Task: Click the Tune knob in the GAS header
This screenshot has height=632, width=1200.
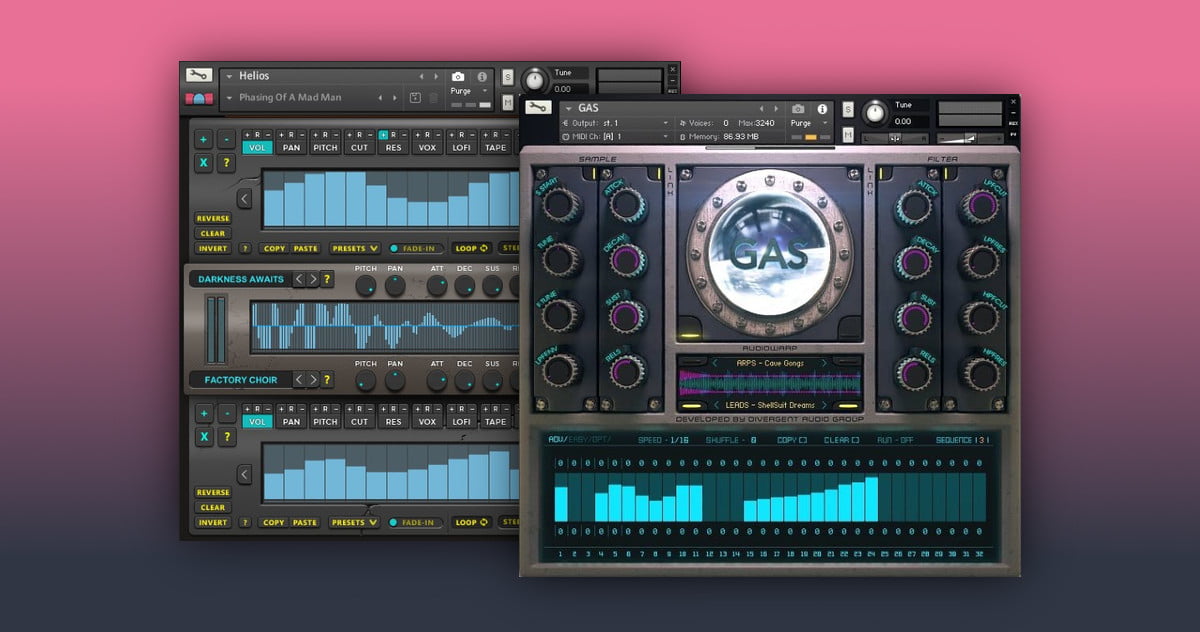Action: (875, 112)
